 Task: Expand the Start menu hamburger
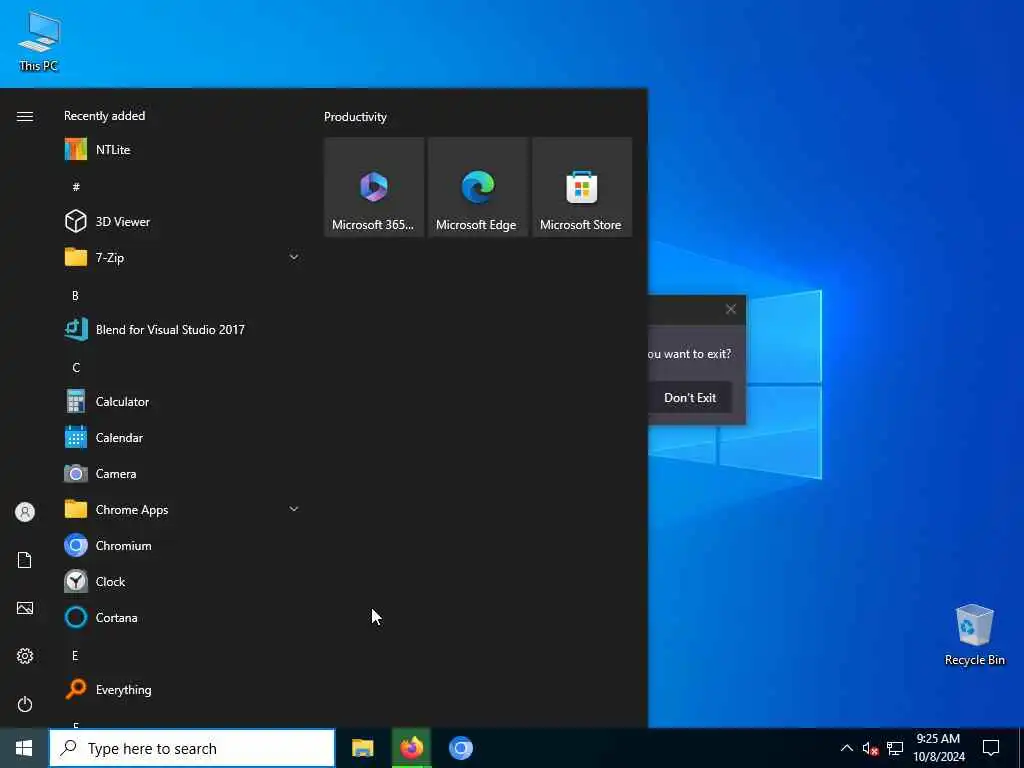coord(25,116)
